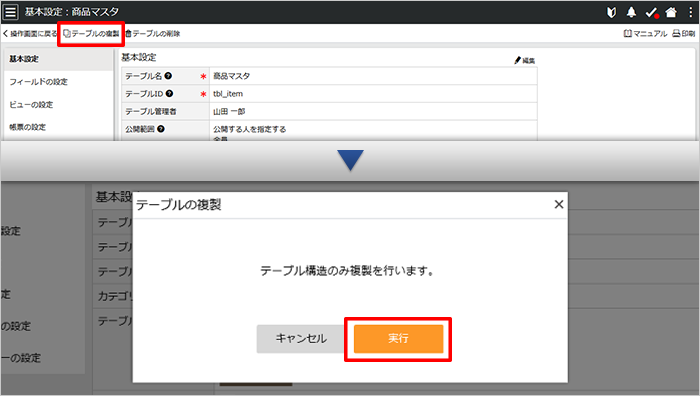Click the テーブルの複製 dialog title
The width and height of the screenshot is (700, 396).
tap(179, 205)
